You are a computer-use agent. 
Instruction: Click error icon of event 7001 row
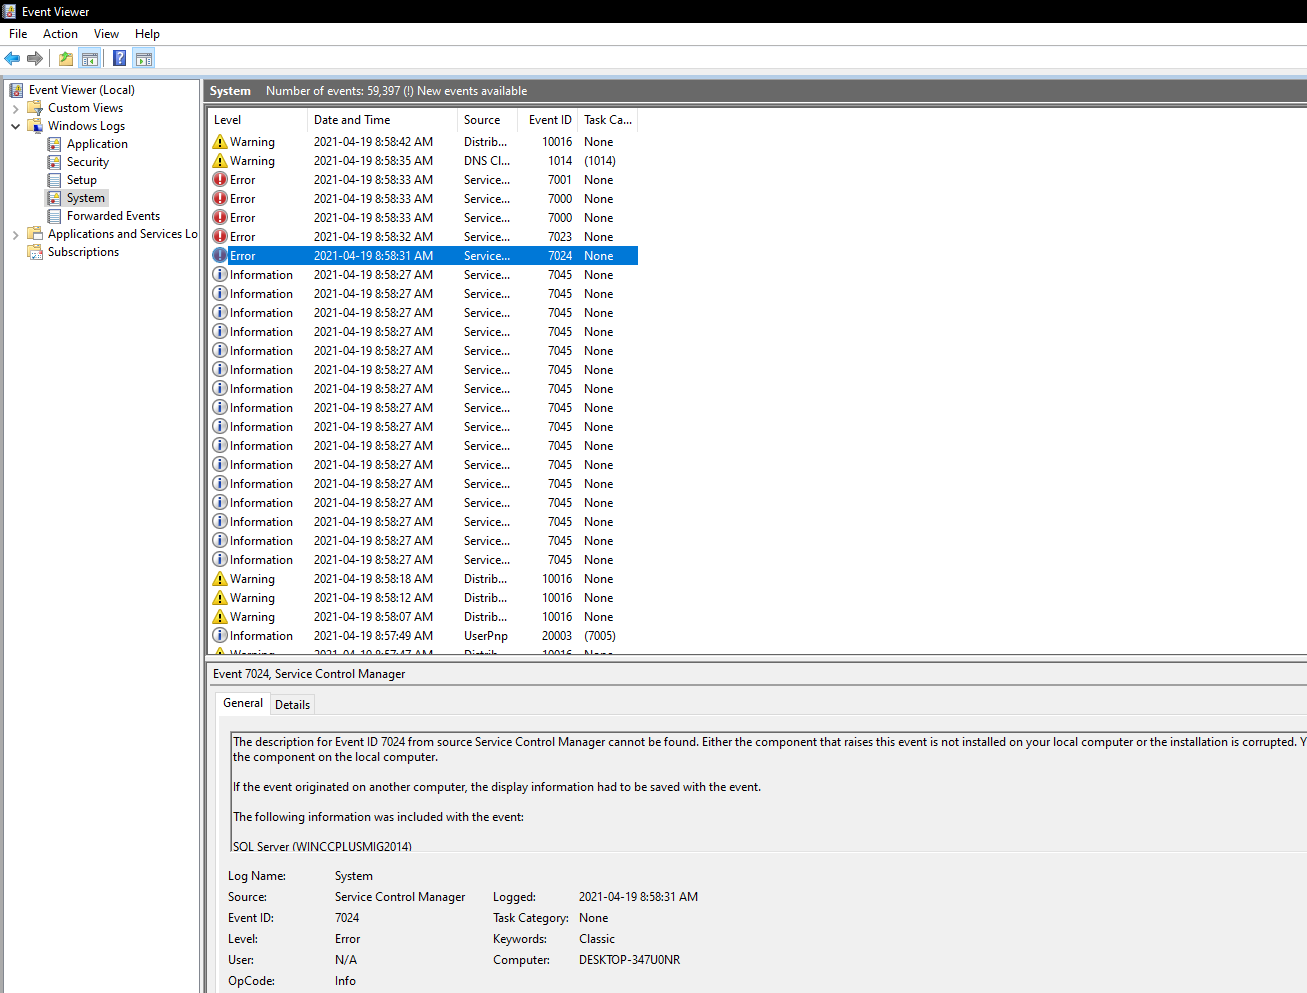(220, 180)
